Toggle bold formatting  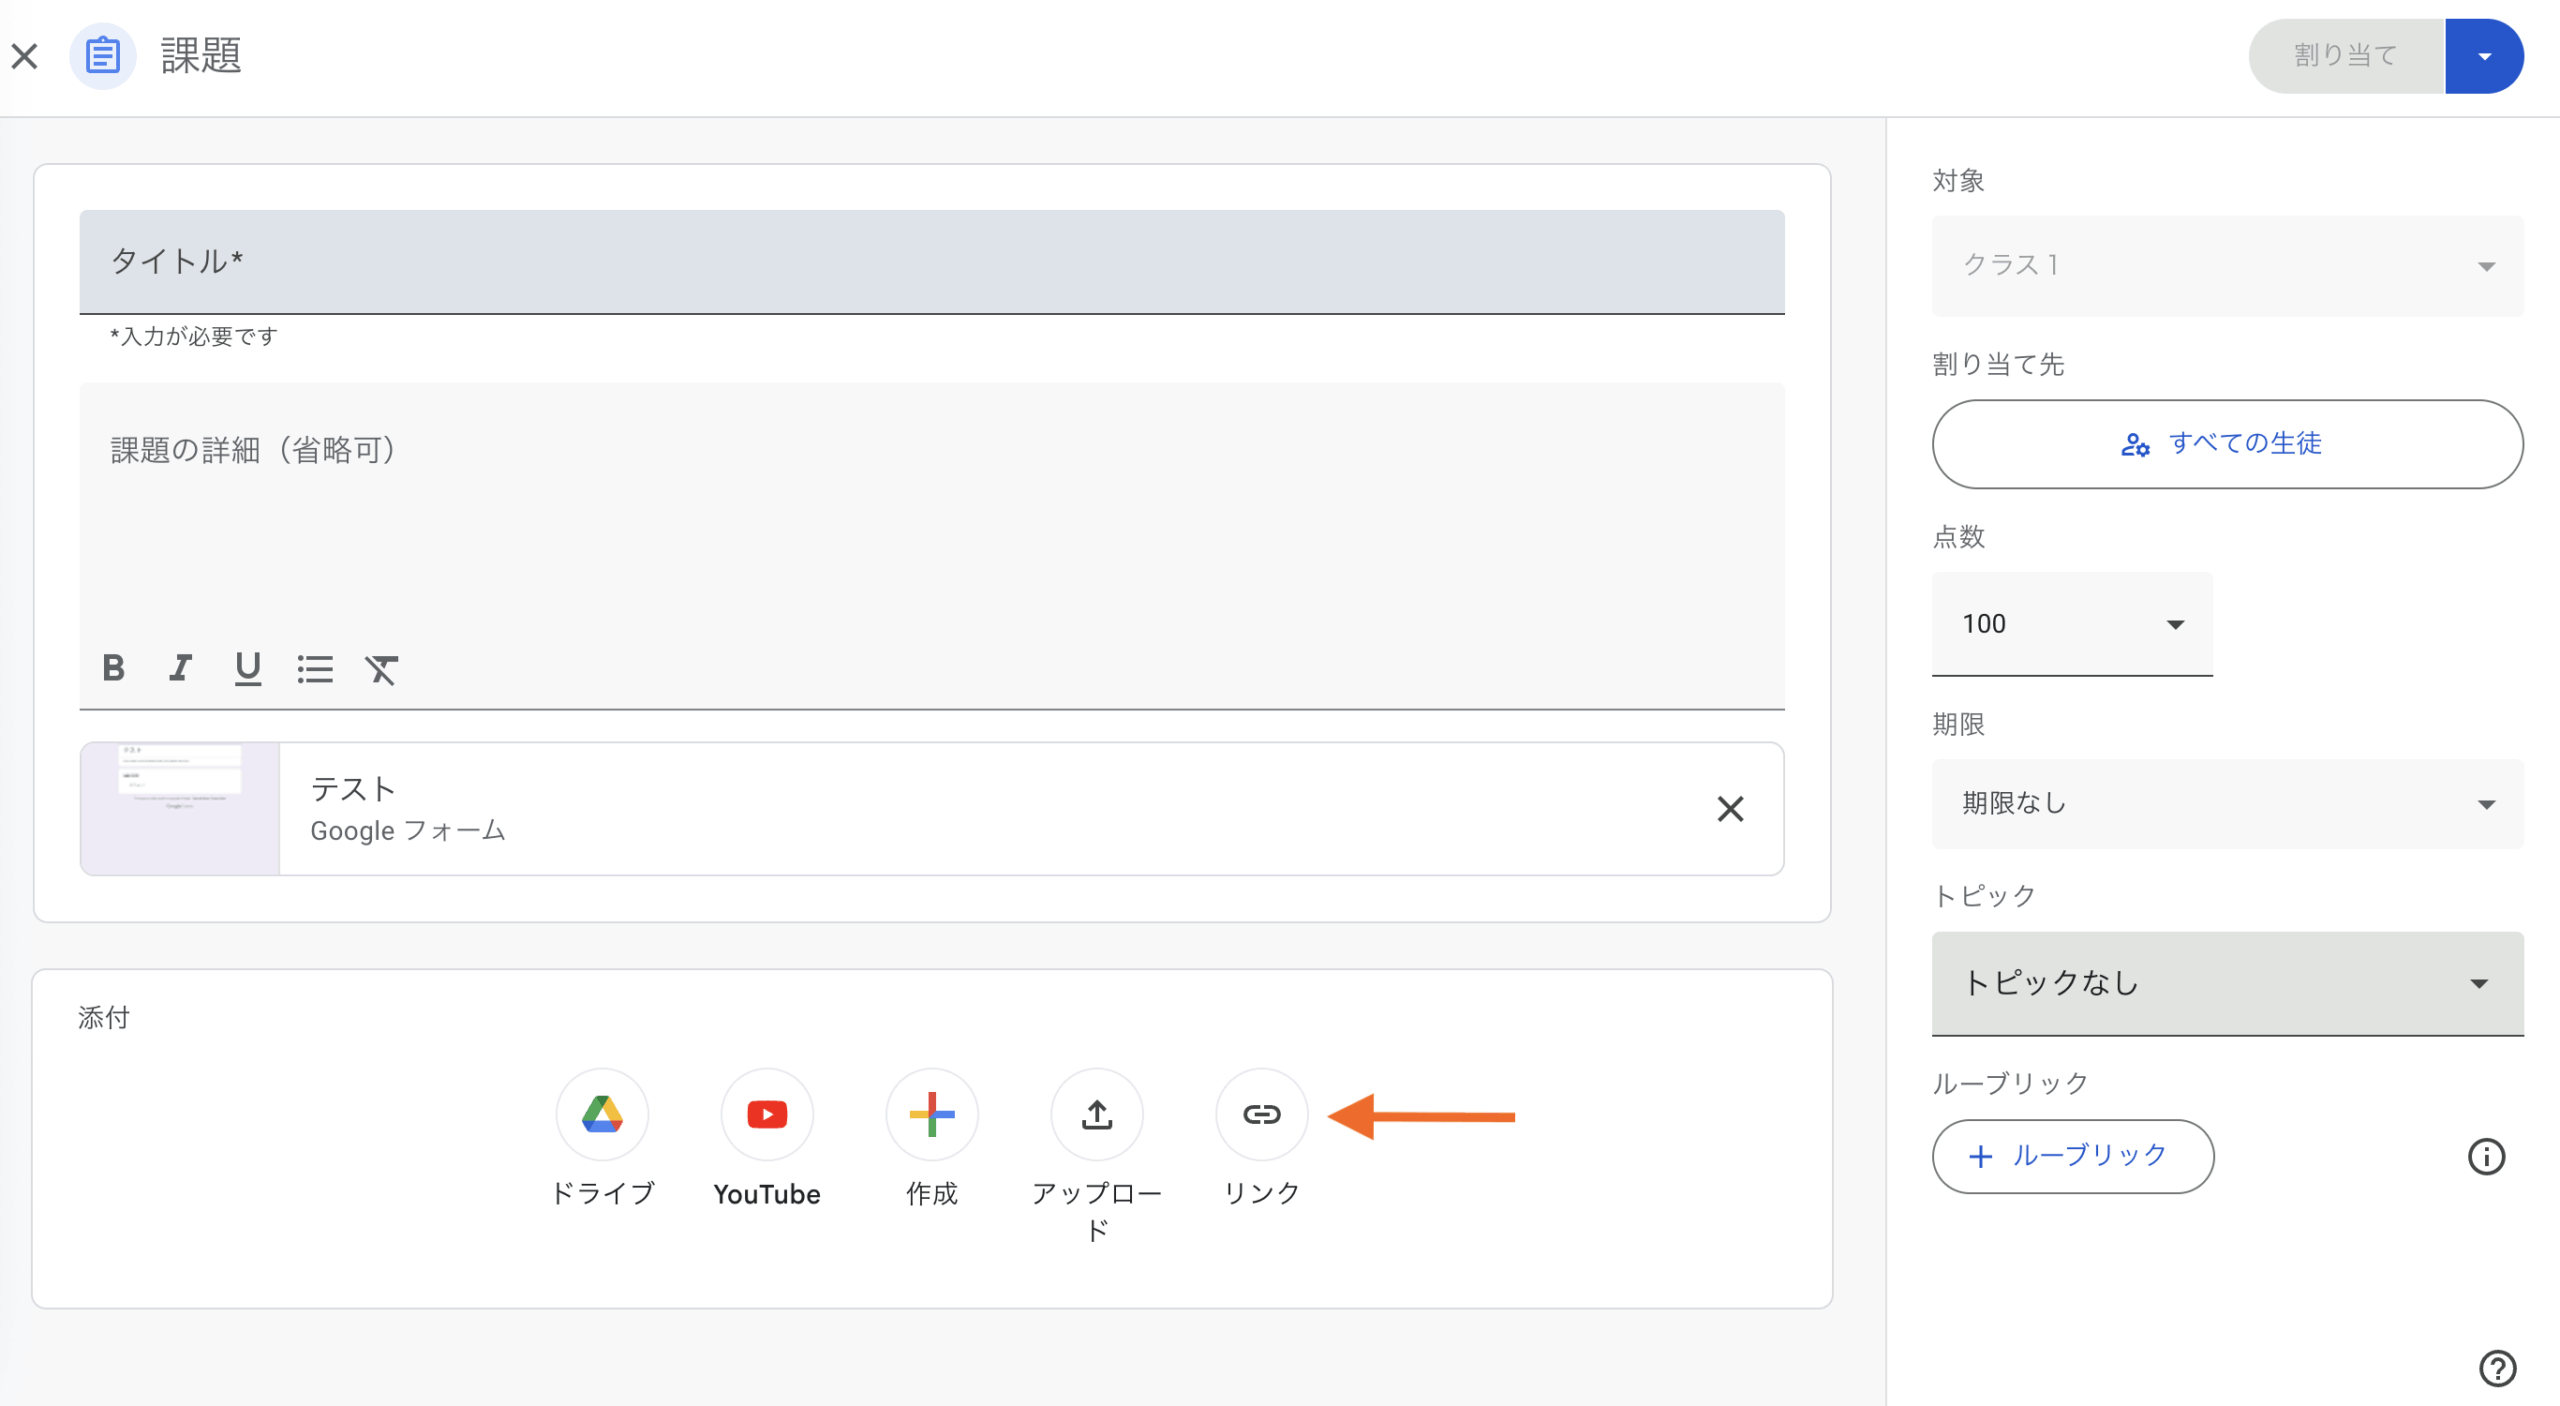pos(114,667)
